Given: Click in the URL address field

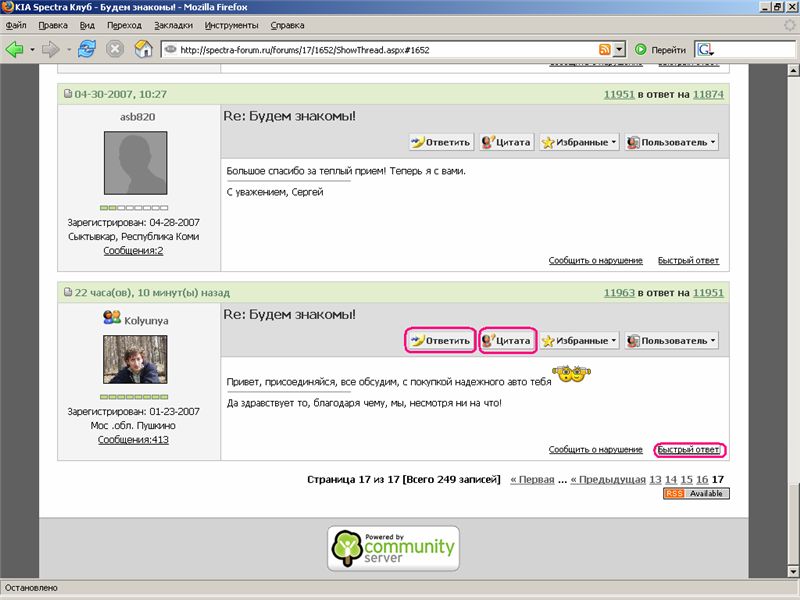Looking at the screenshot, I should point(380,49).
